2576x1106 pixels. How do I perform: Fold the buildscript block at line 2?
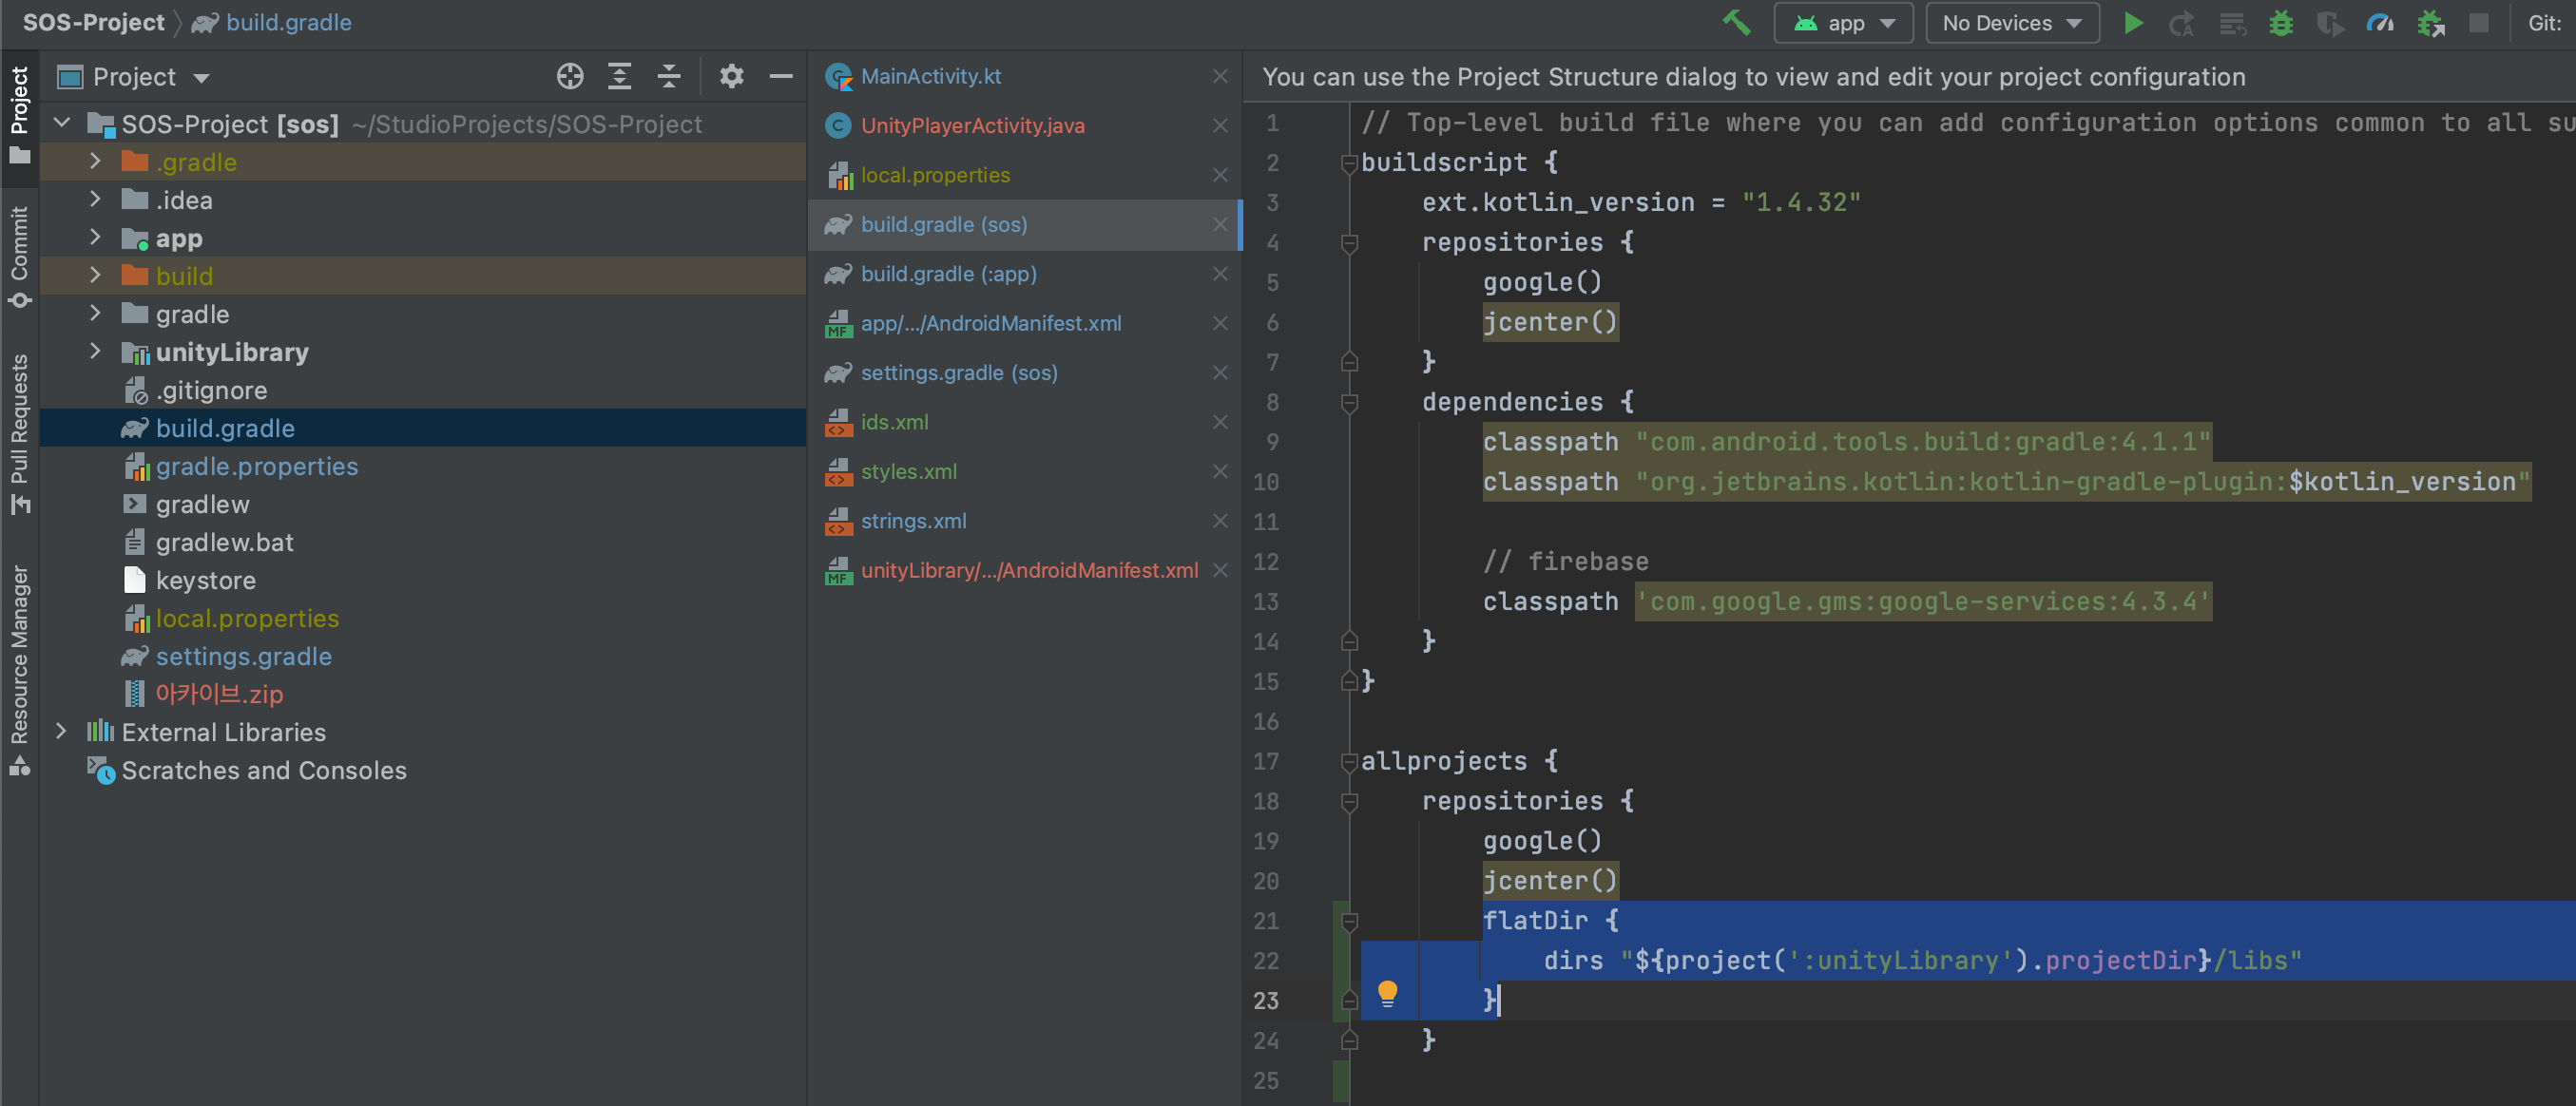(x=1348, y=163)
